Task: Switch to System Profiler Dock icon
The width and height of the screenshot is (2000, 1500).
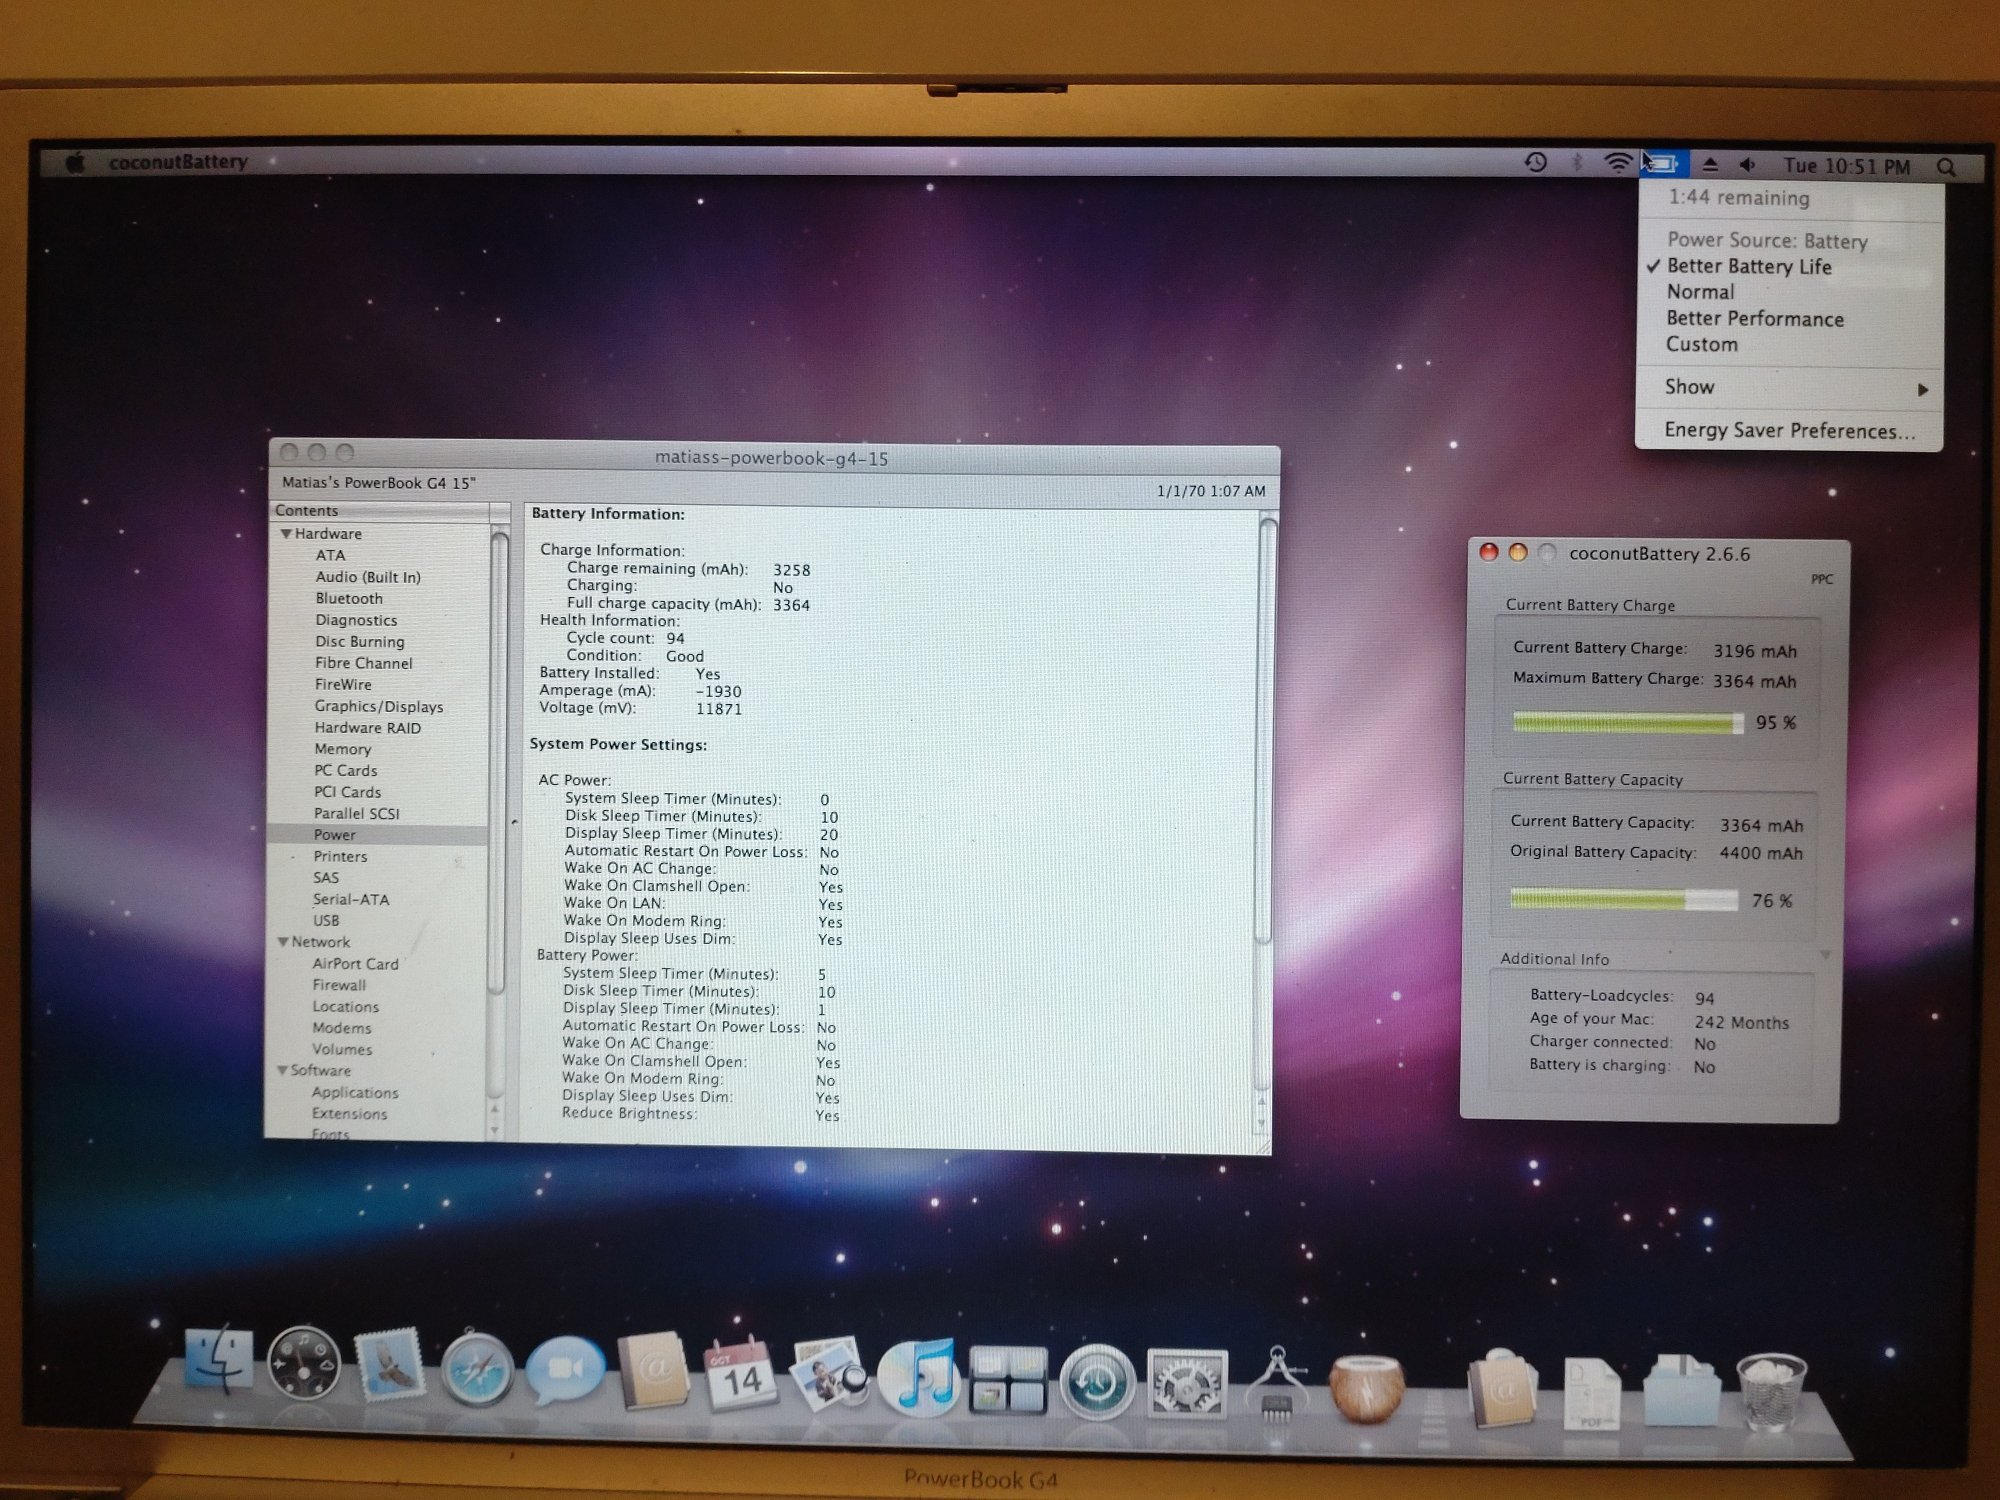Action: (x=1276, y=1384)
